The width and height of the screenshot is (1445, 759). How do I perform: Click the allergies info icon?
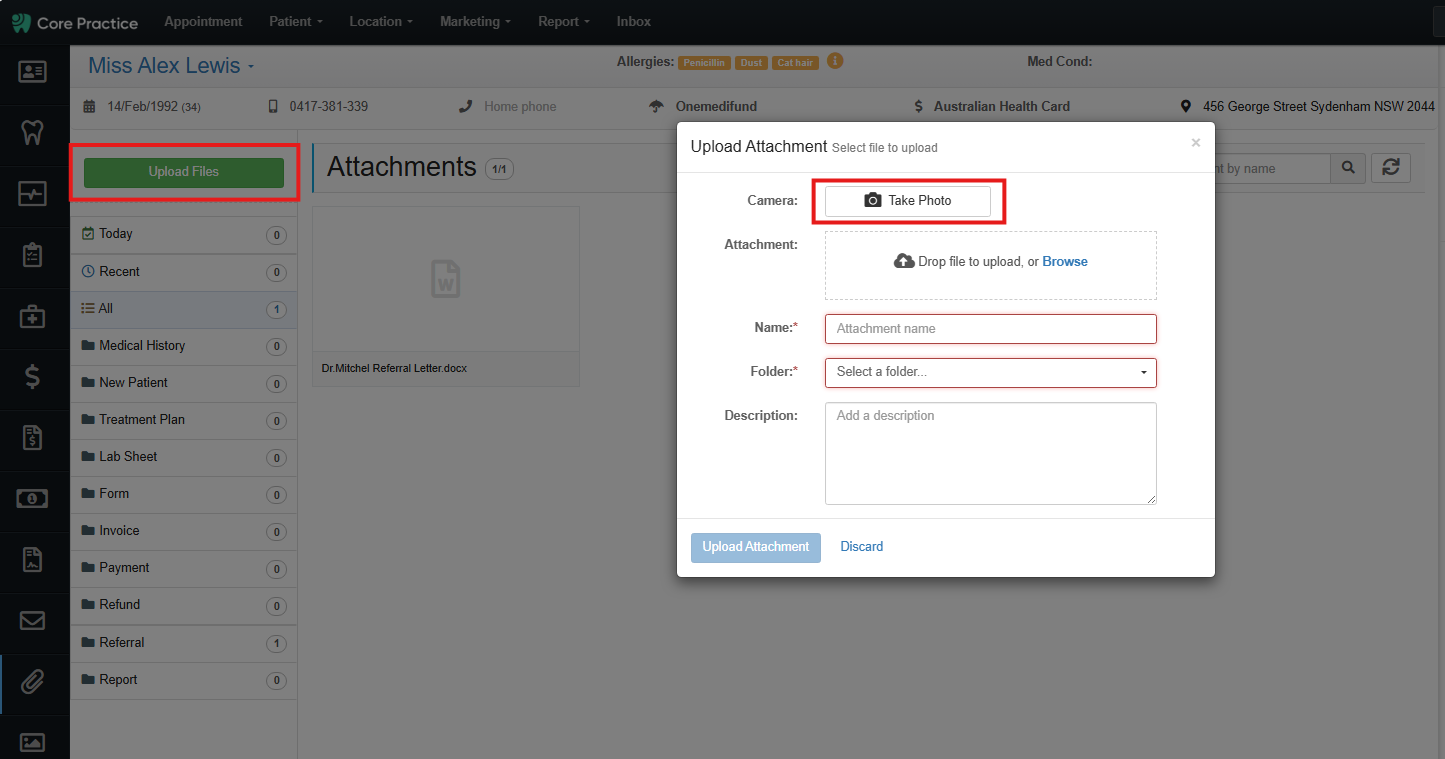pos(835,61)
